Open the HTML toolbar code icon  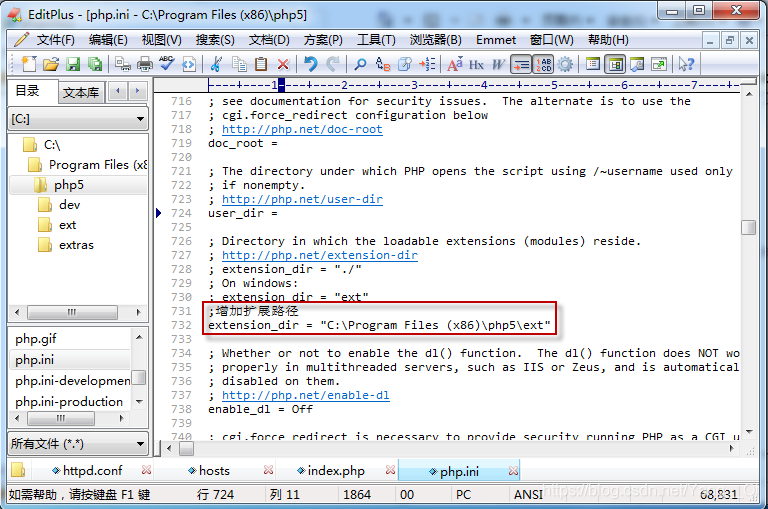[x=189, y=64]
